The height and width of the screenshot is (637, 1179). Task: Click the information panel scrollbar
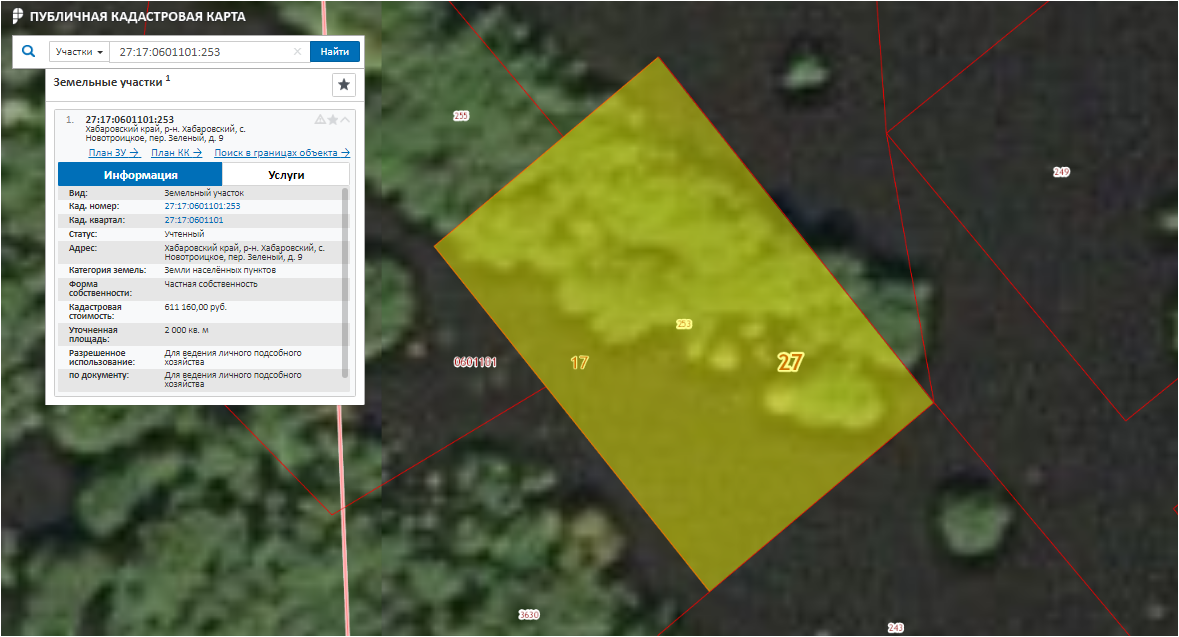click(346, 280)
